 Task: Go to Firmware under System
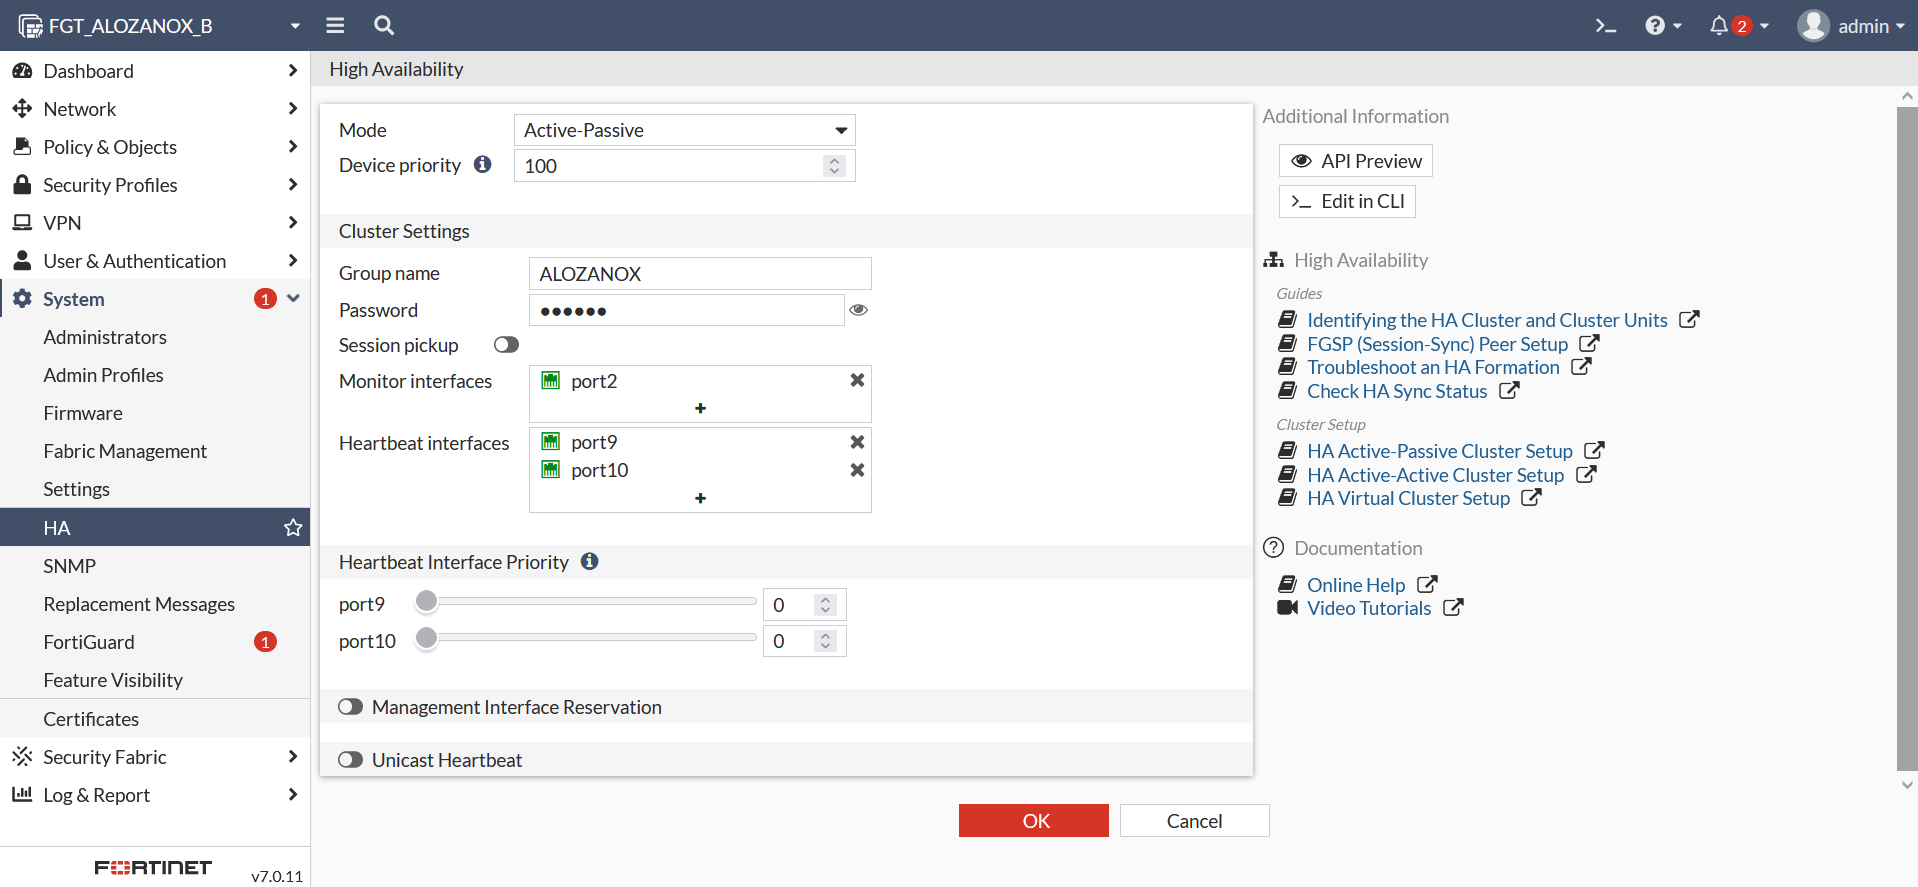pyautogui.click(x=83, y=413)
